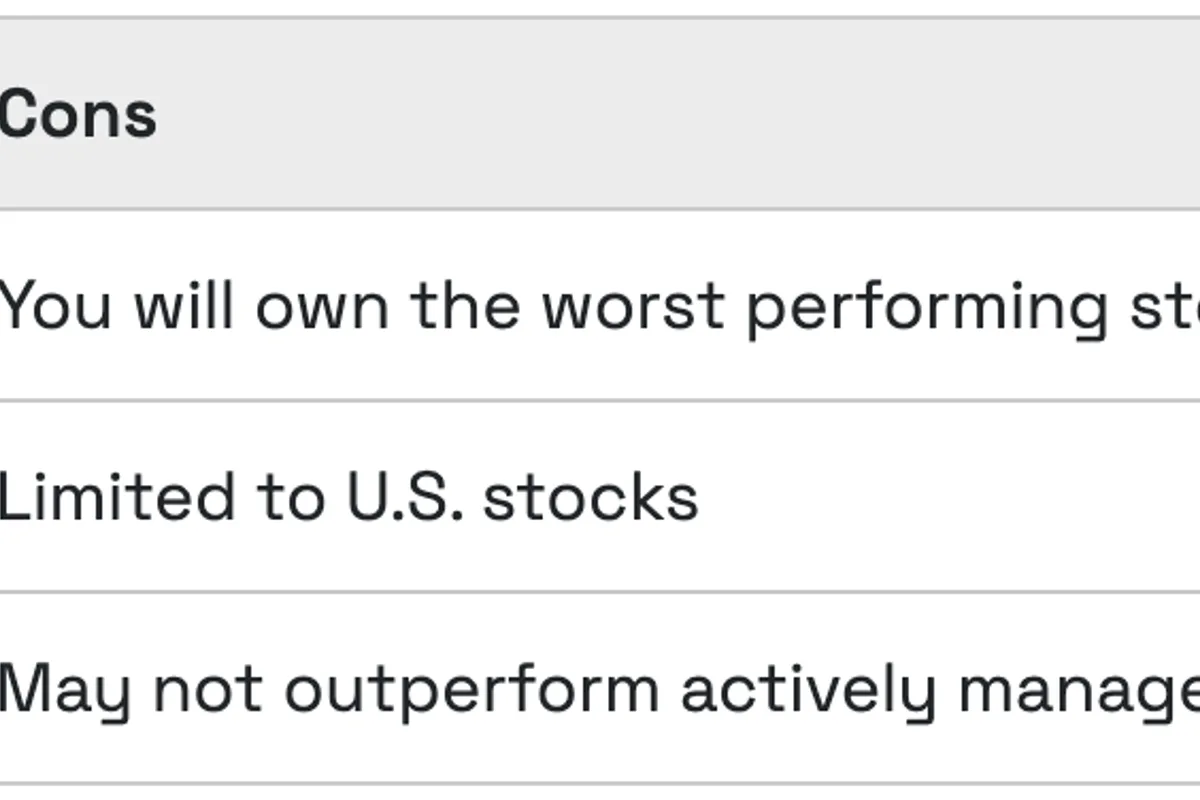The width and height of the screenshot is (1200, 800).
Task: Click the word 'You' starting the first row
Action: pyautogui.click(x=56, y=305)
